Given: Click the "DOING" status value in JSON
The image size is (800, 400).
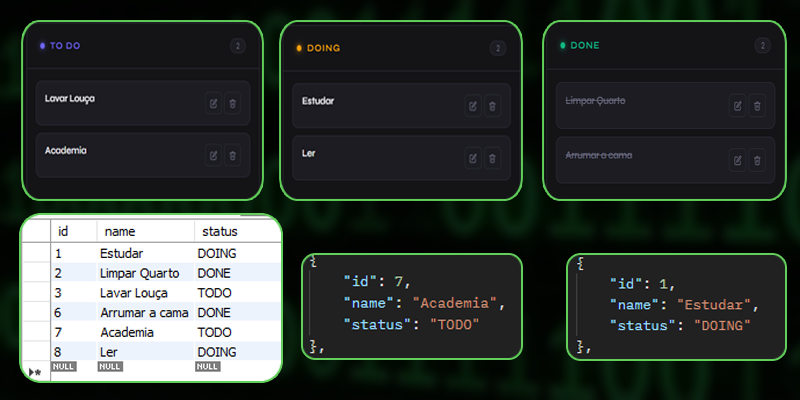Looking at the screenshot, I should pos(722,326).
